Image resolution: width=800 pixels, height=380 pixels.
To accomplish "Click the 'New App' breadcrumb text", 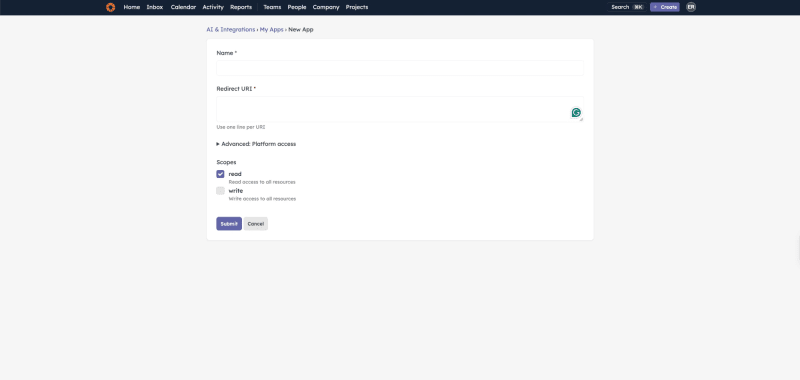I will pyautogui.click(x=301, y=30).
